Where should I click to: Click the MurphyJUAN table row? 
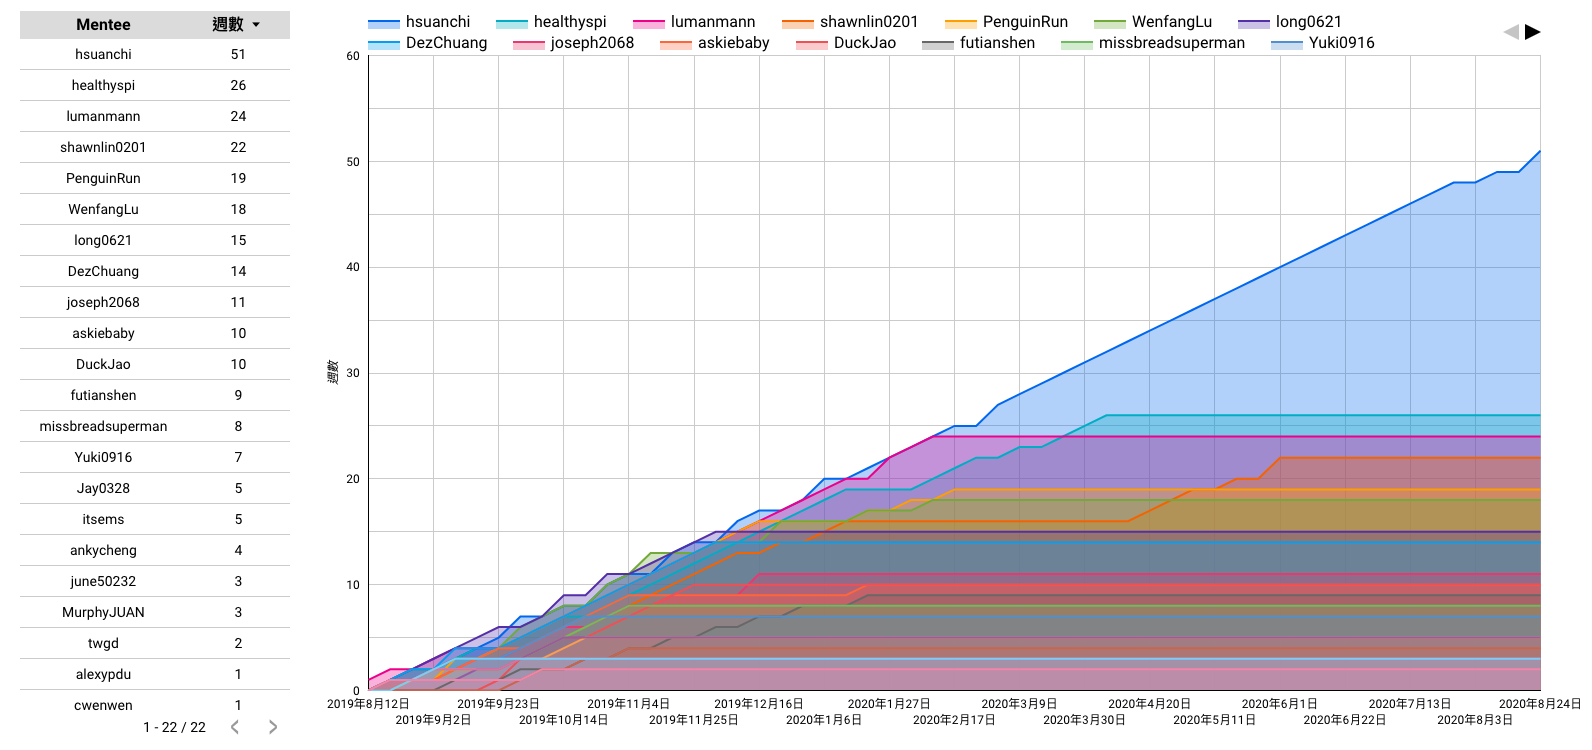pyautogui.click(x=155, y=612)
